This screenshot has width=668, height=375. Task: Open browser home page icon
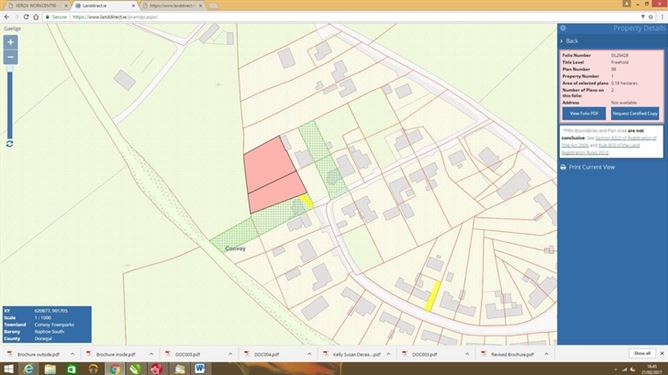36,17
